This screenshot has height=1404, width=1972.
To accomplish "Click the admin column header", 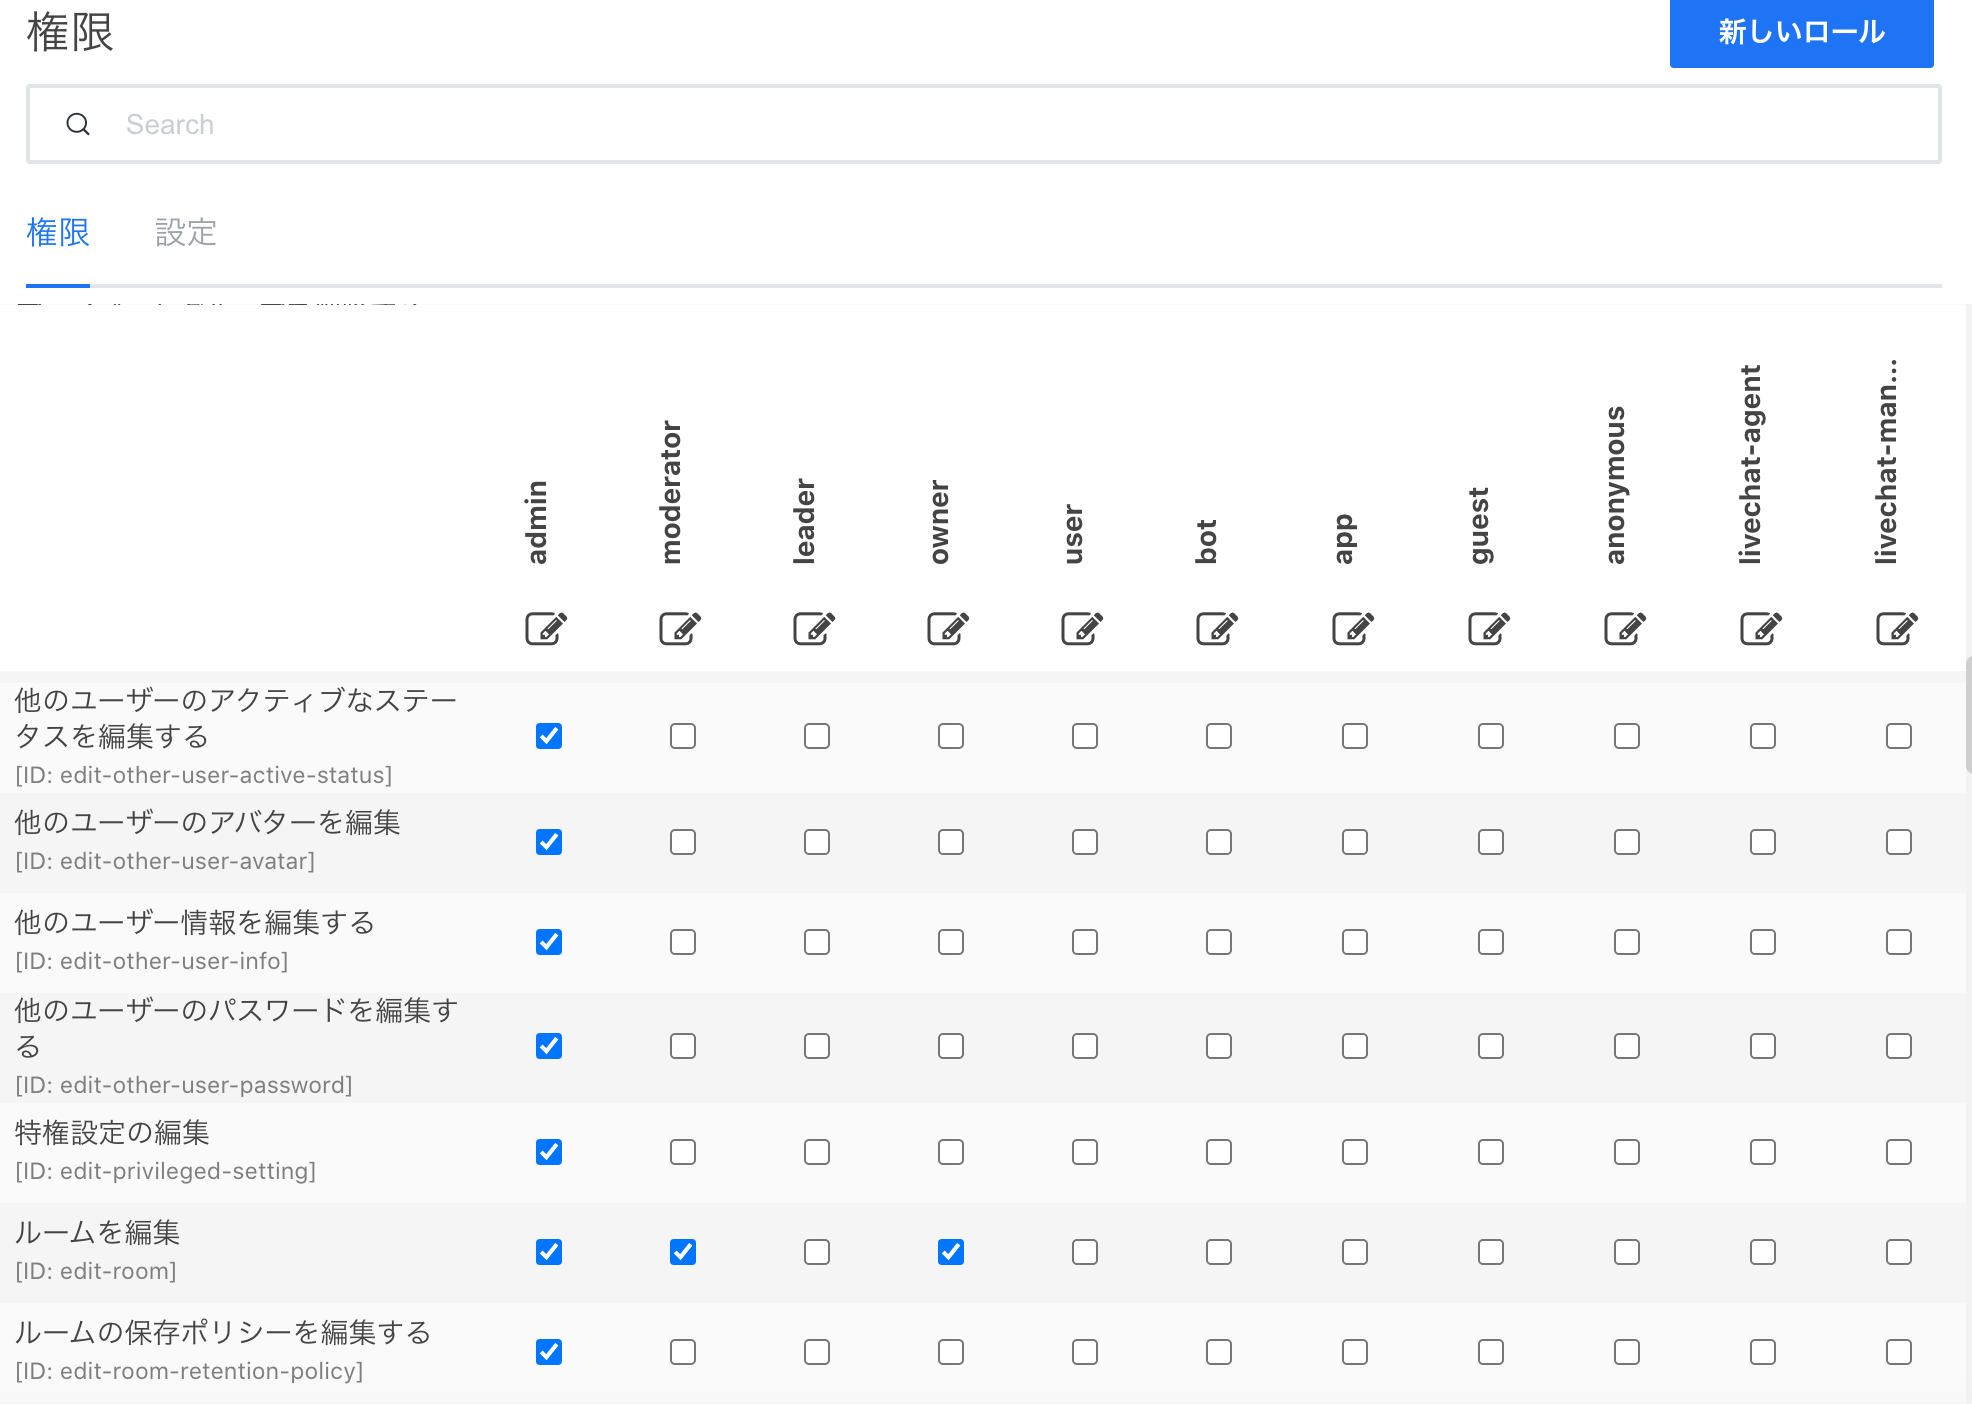I will pyautogui.click(x=538, y=522).
